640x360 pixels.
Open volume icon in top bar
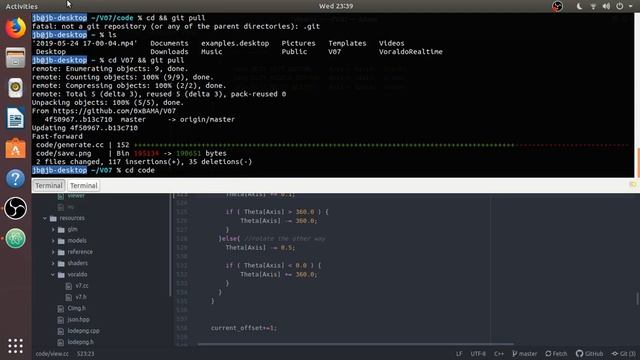[606, 6]
